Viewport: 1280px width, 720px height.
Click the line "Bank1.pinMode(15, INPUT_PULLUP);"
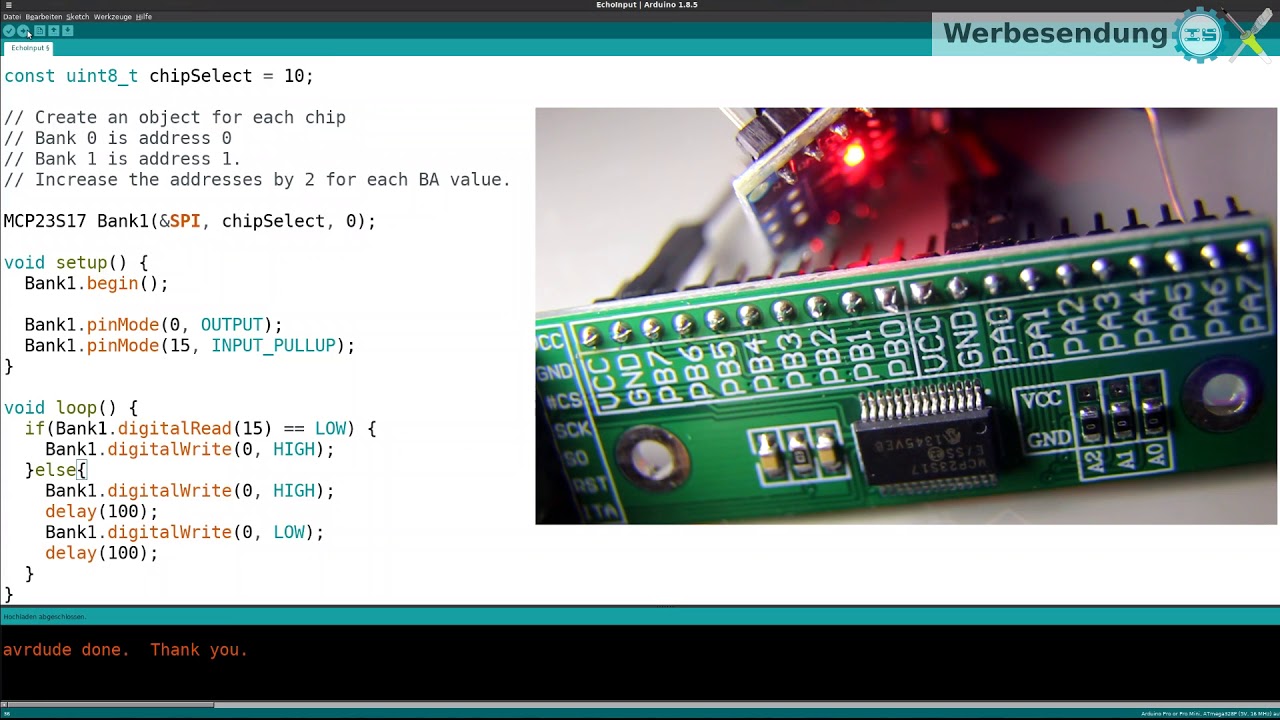point(190,346)
